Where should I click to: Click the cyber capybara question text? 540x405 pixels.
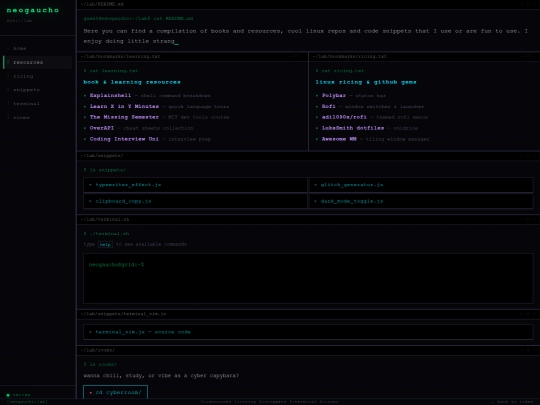coord(161,375)
